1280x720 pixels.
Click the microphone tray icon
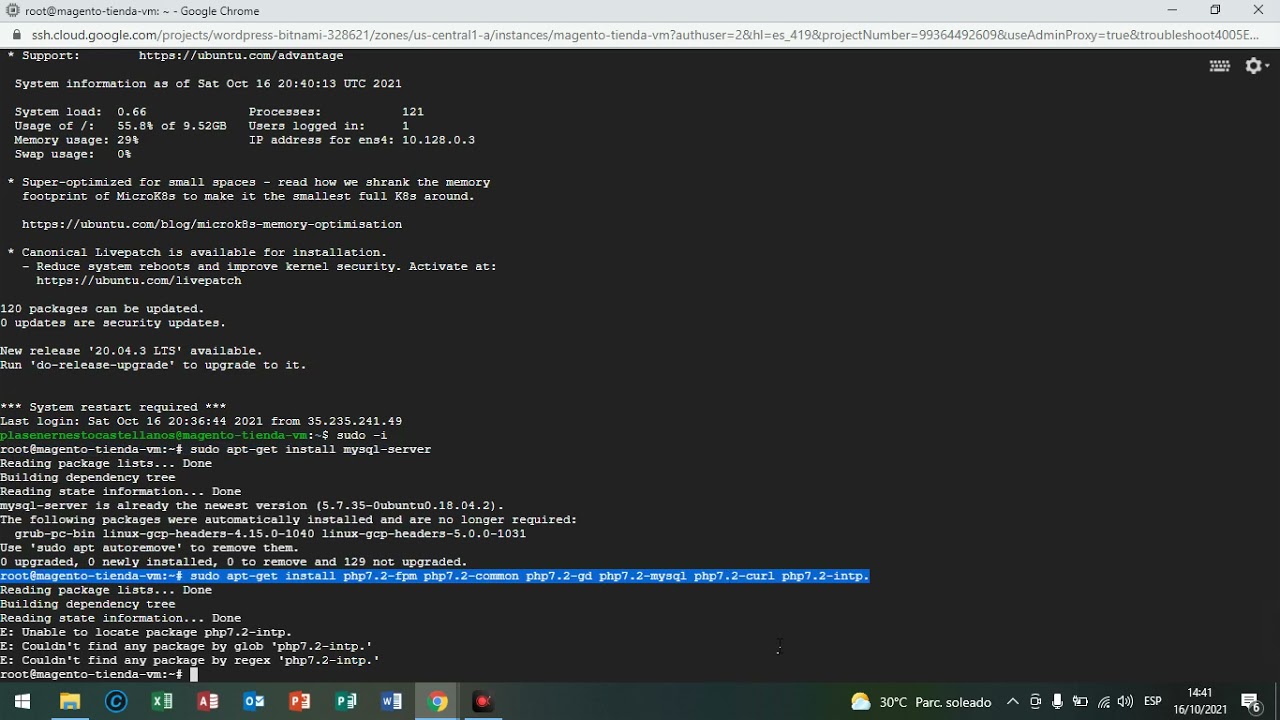1057,702
